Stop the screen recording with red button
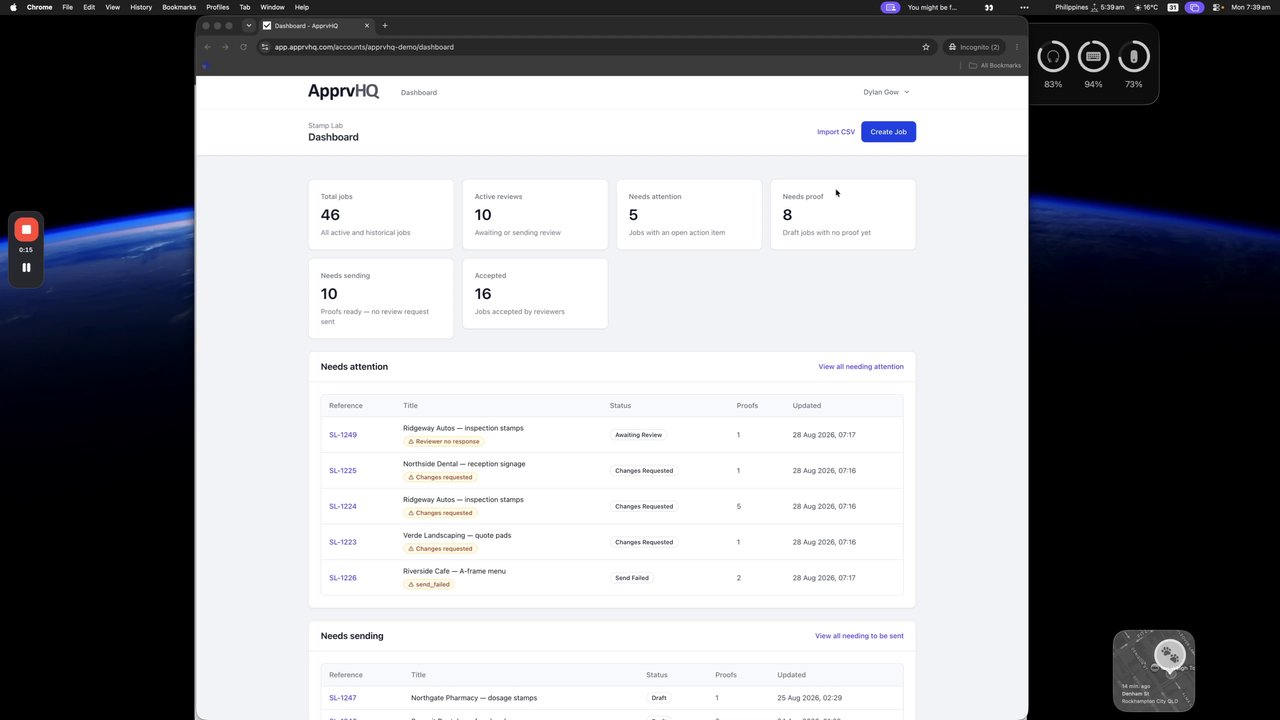Screen dimensions: 1280x720 26,229
